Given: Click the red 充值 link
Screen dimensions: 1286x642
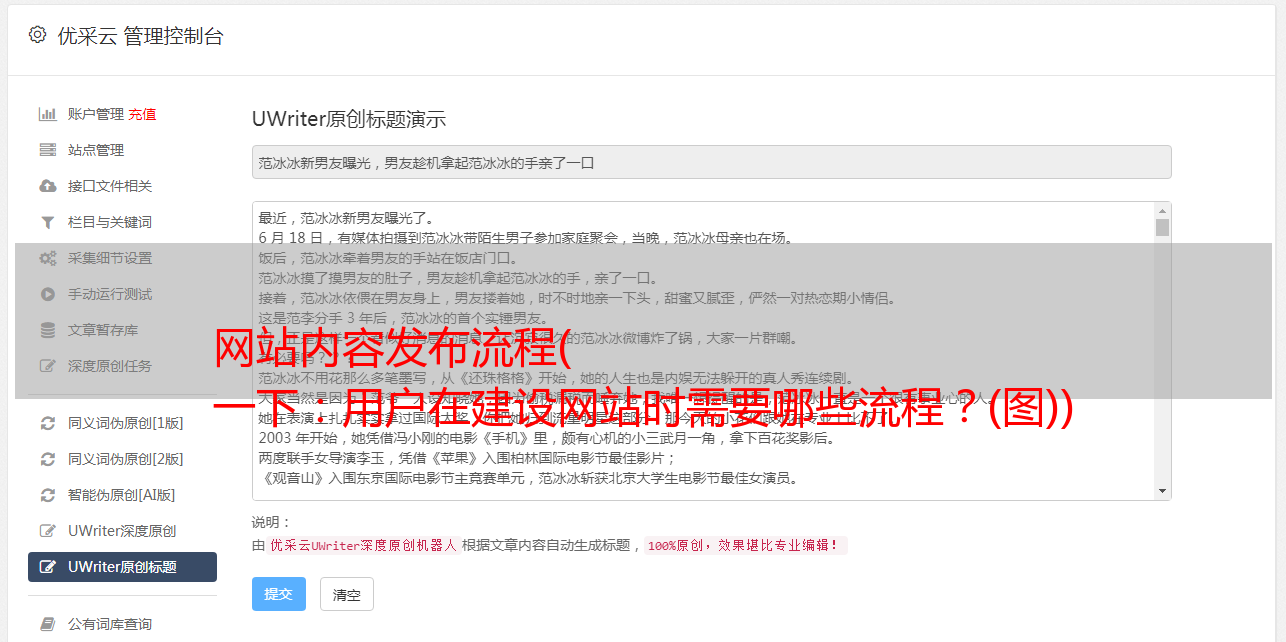Looking at the screenshot, I should (x=142, y=114).
